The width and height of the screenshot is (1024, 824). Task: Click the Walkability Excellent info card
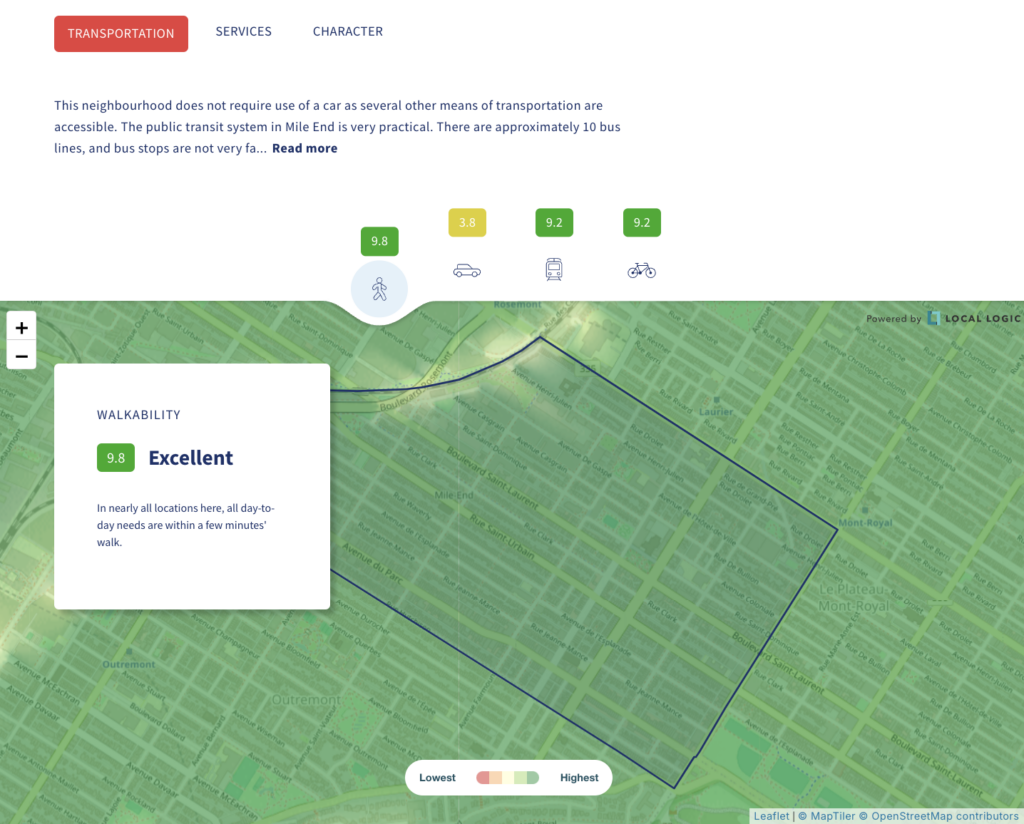pos(191,486)
